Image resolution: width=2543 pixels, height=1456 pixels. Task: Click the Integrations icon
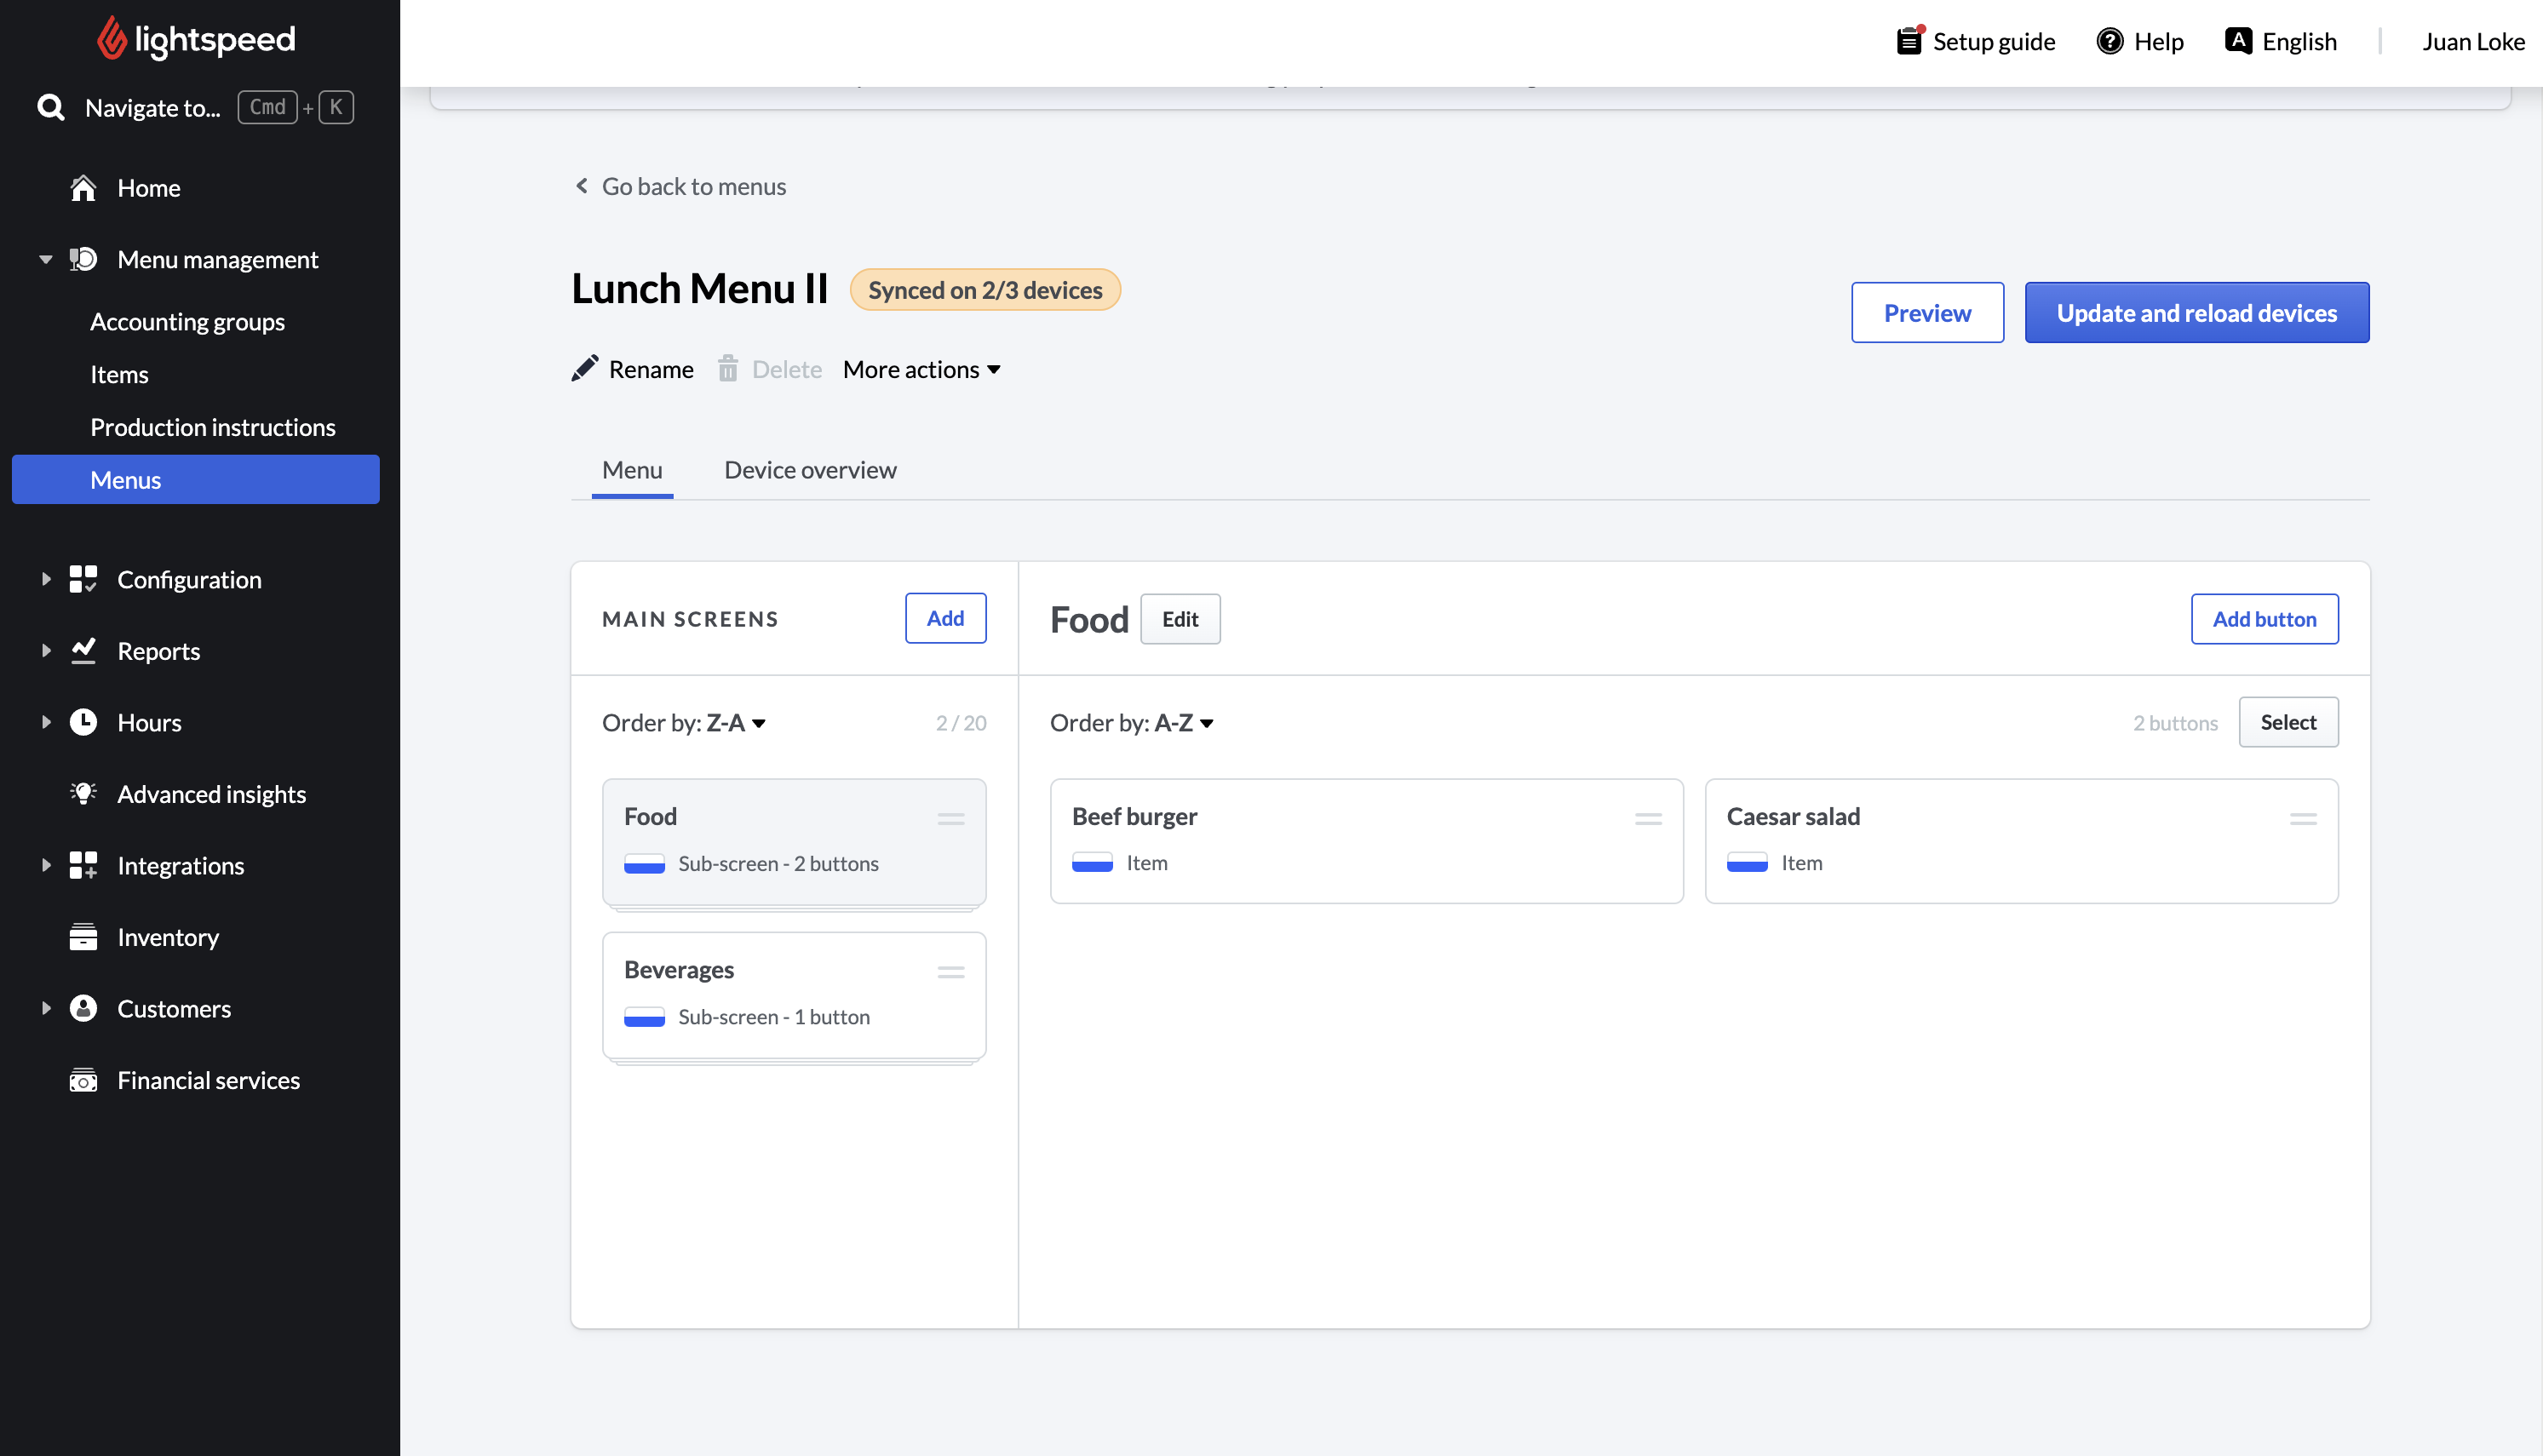83,865
